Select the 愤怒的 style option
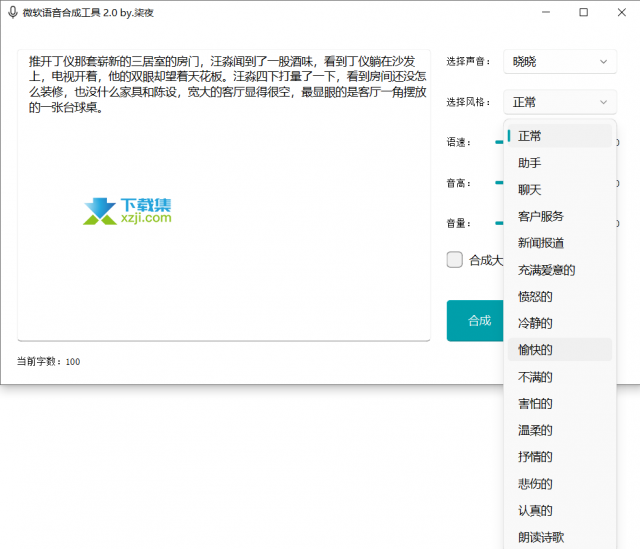640x549 pixels. pyautogui.click(x=560, y=296)
